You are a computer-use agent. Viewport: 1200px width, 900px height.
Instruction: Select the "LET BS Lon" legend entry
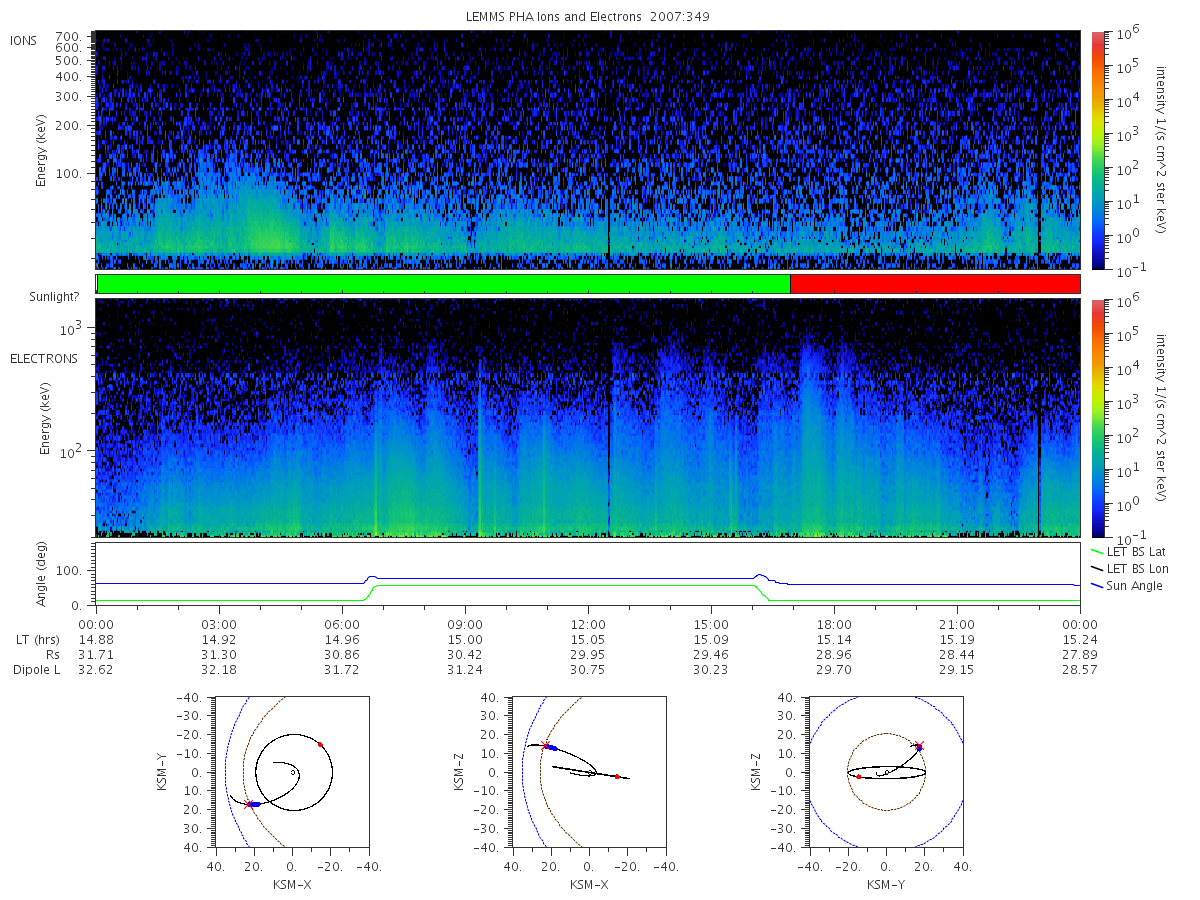coord(1131,568)
